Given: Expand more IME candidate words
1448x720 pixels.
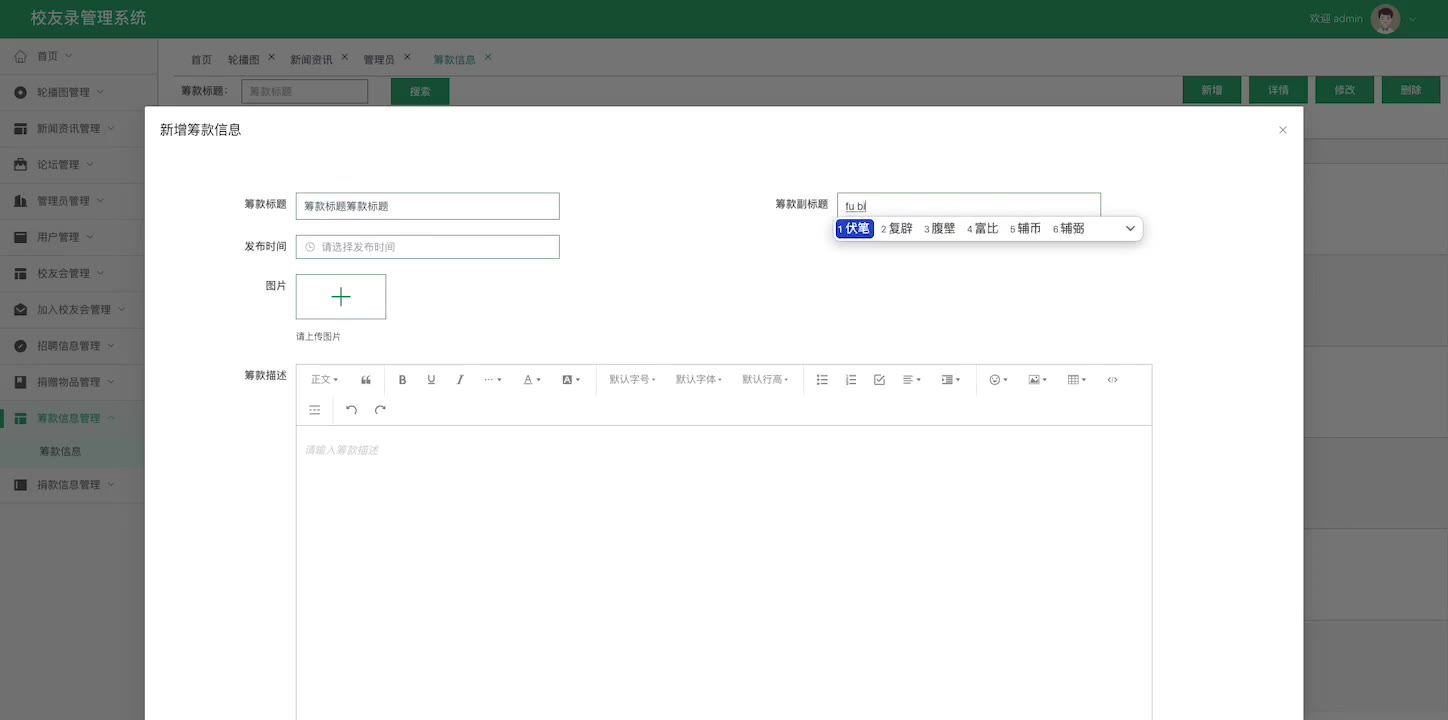Looking at the screenshot, I should click(x=1130, y=229).
